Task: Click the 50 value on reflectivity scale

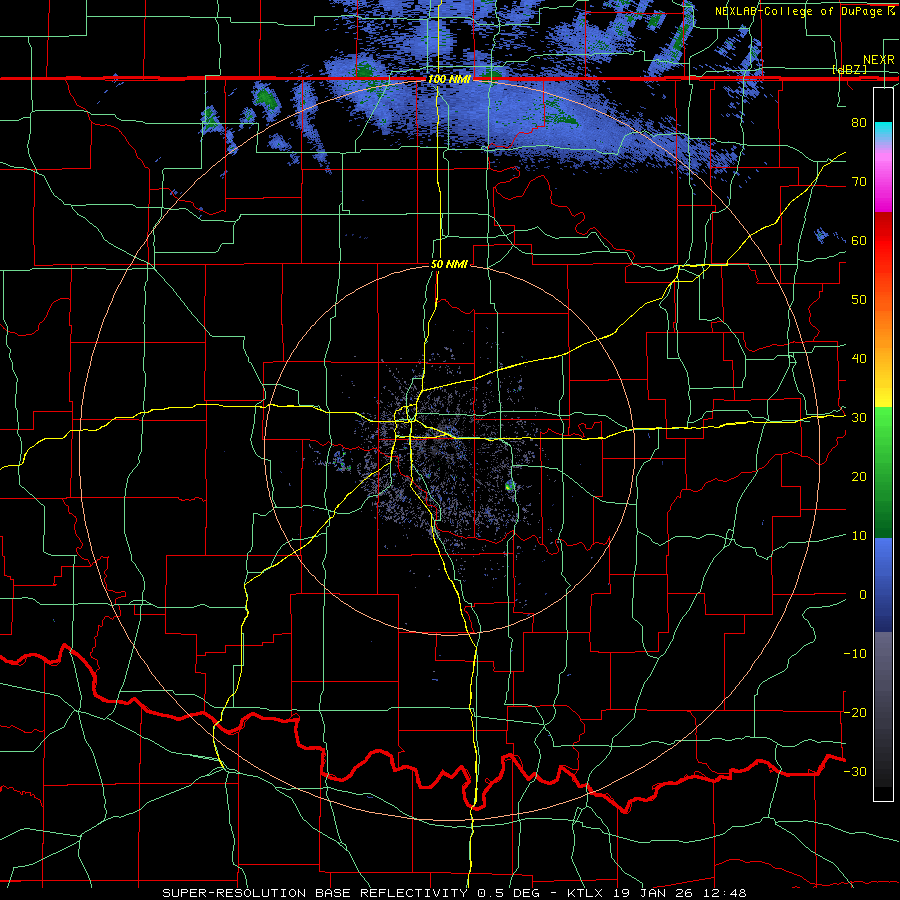Action: (859, 300)
